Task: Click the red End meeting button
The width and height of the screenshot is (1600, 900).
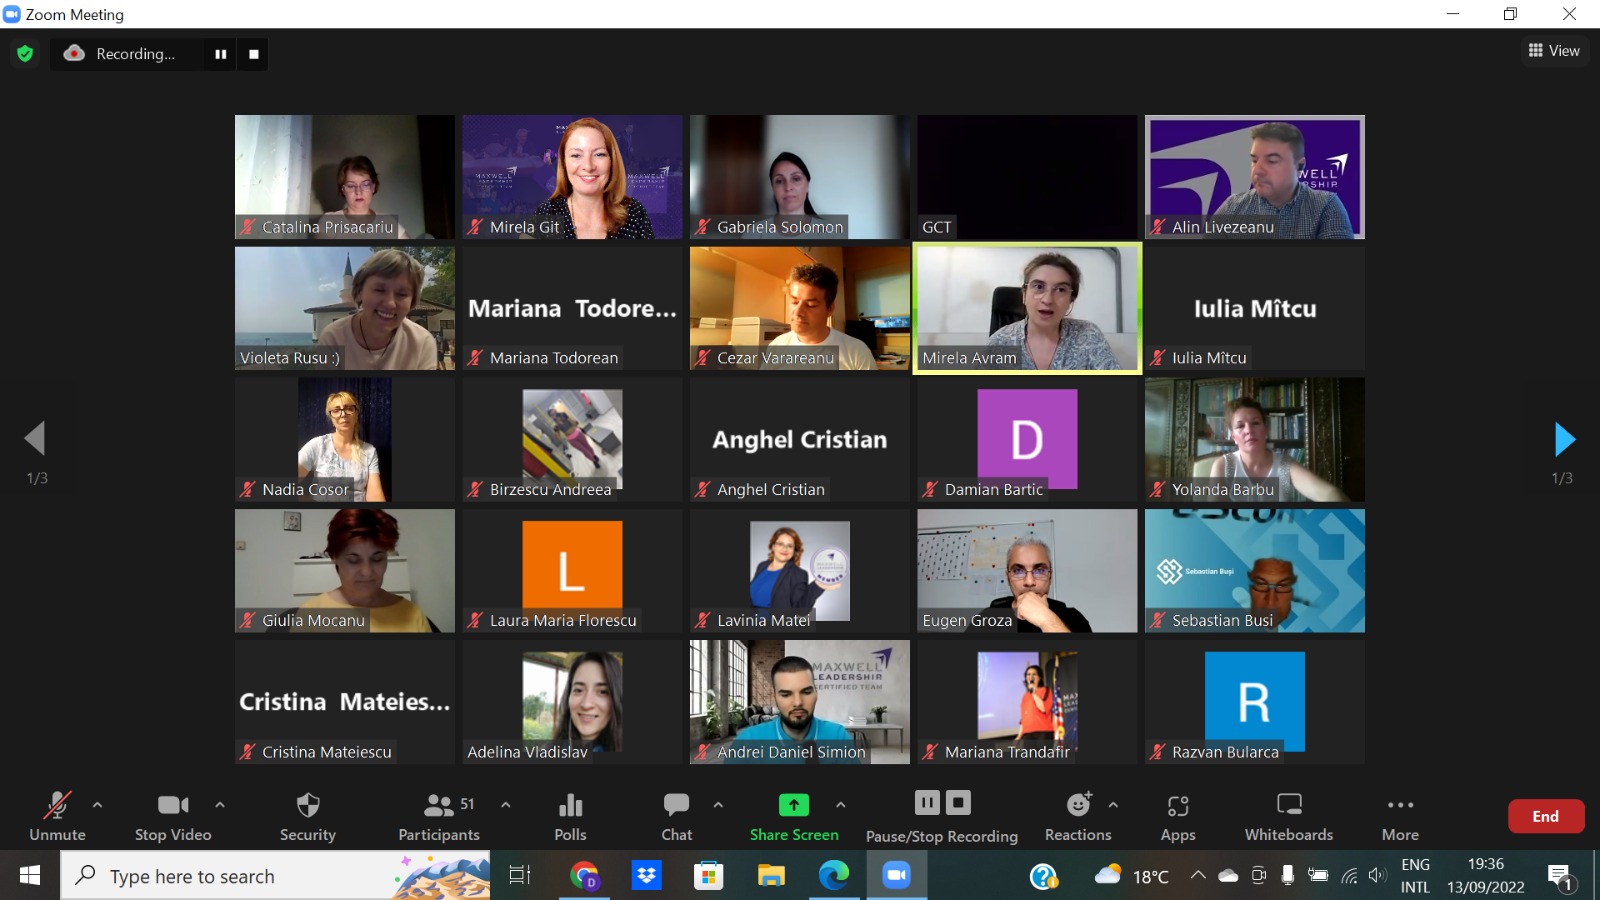Action: 1545,816
